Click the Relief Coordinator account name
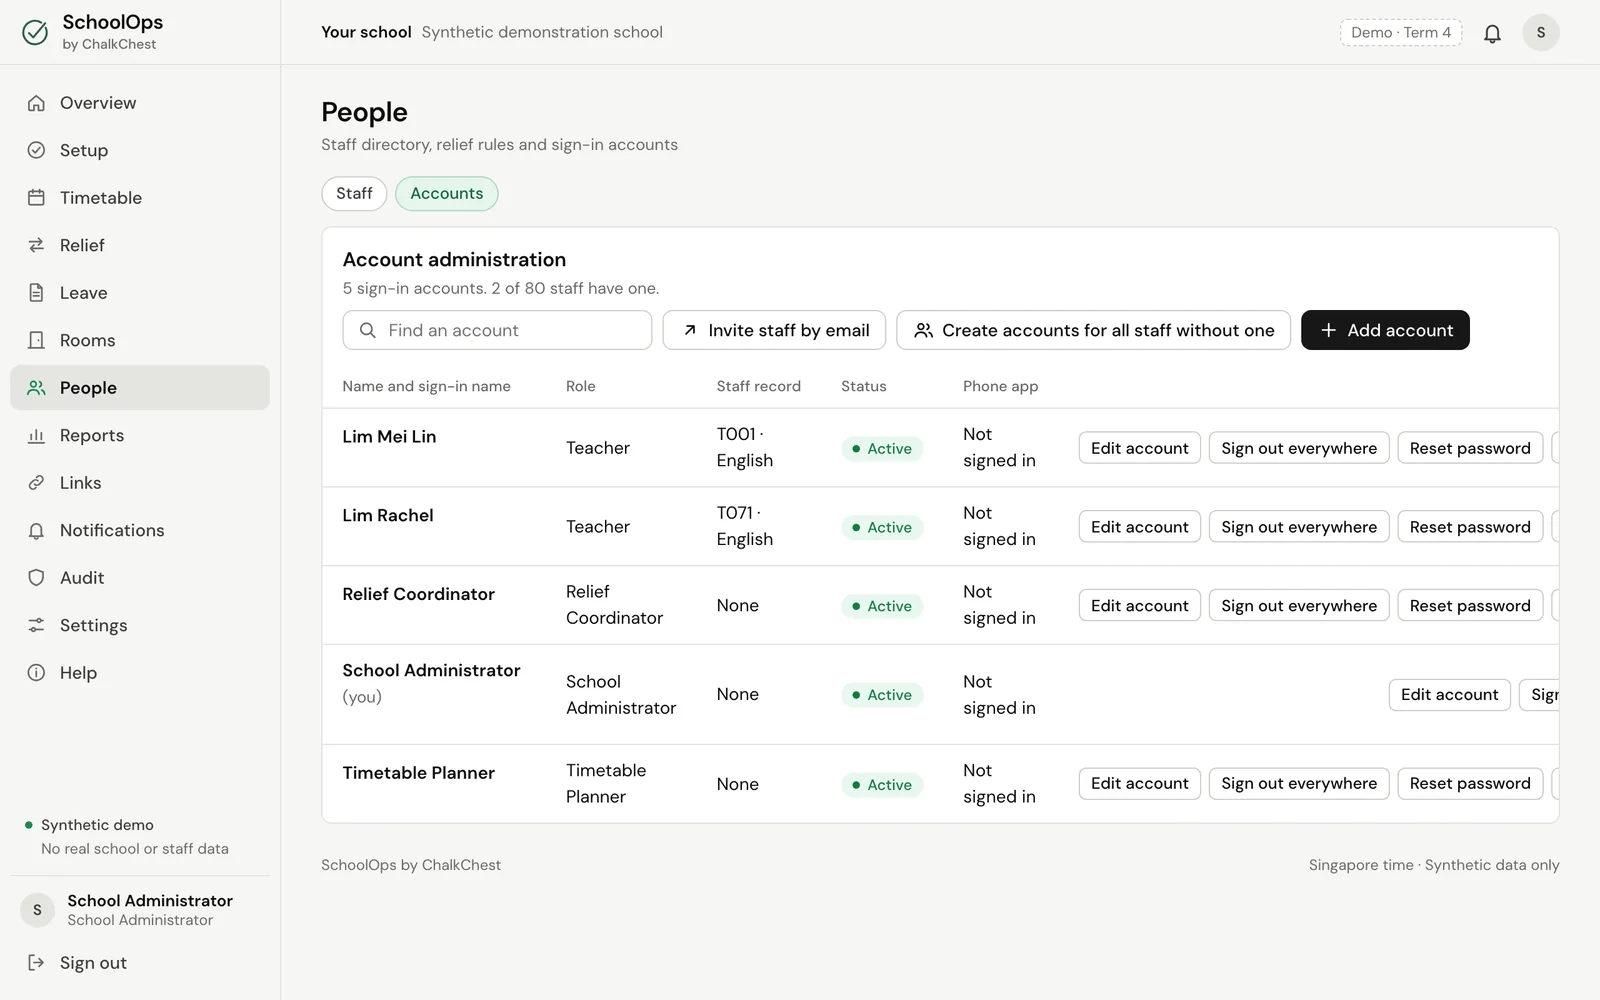The height and width of the screenshot is (1000, 1600). (418, 594)
